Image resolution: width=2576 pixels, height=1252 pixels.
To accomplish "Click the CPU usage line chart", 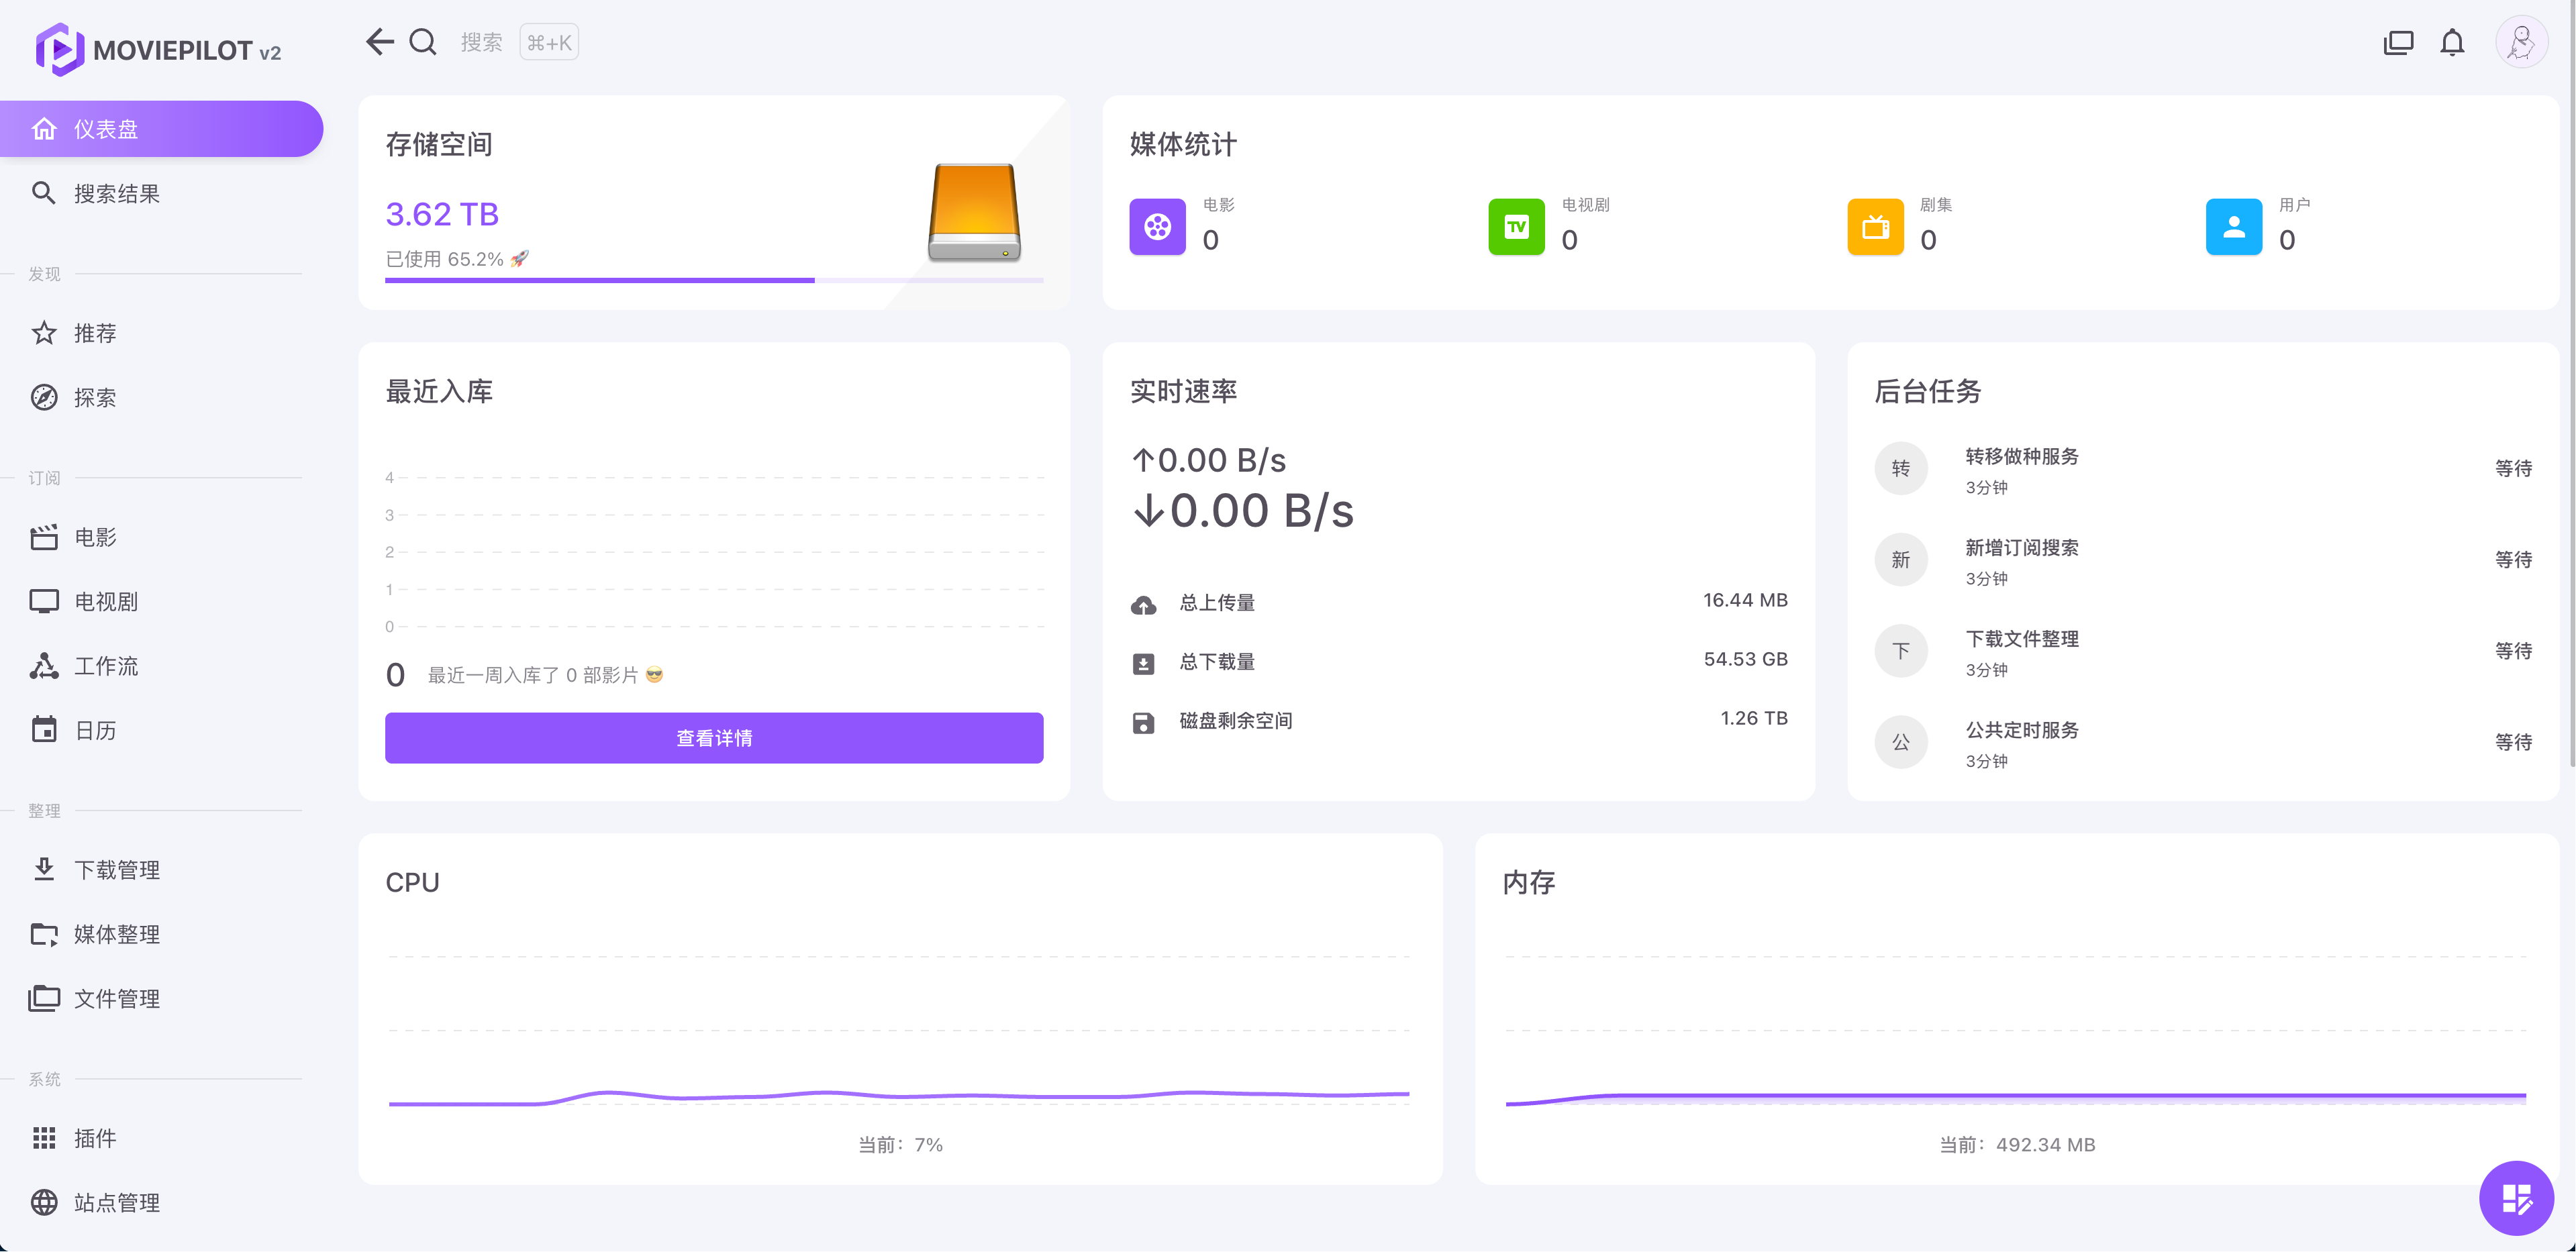I will (899, 1030).
